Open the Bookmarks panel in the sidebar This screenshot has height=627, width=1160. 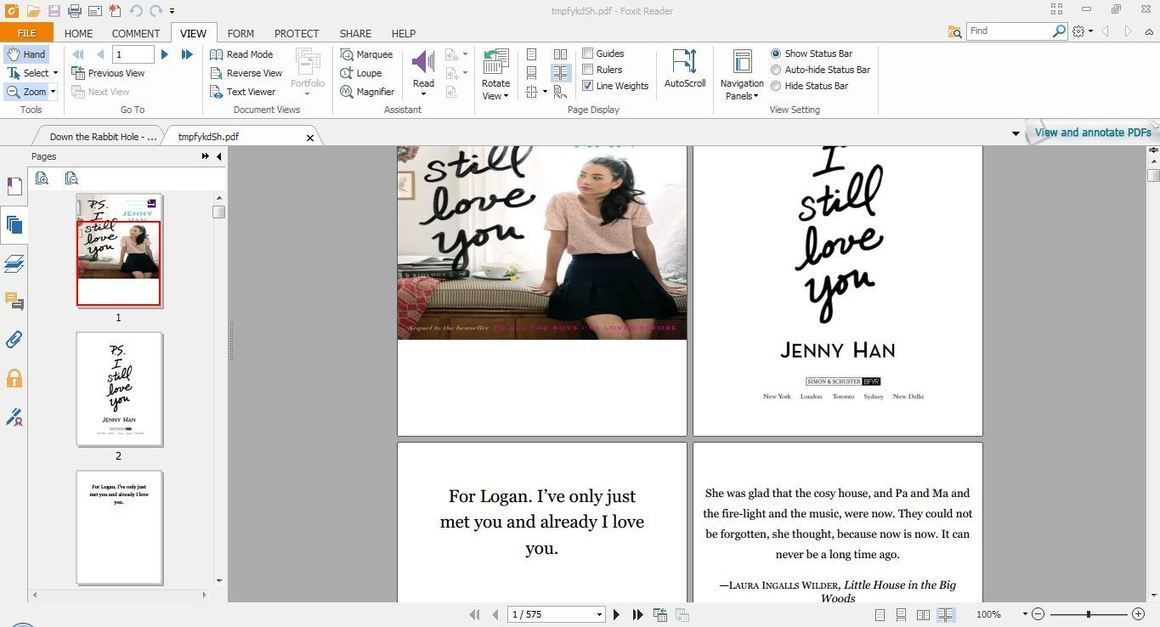click(14, 185)
